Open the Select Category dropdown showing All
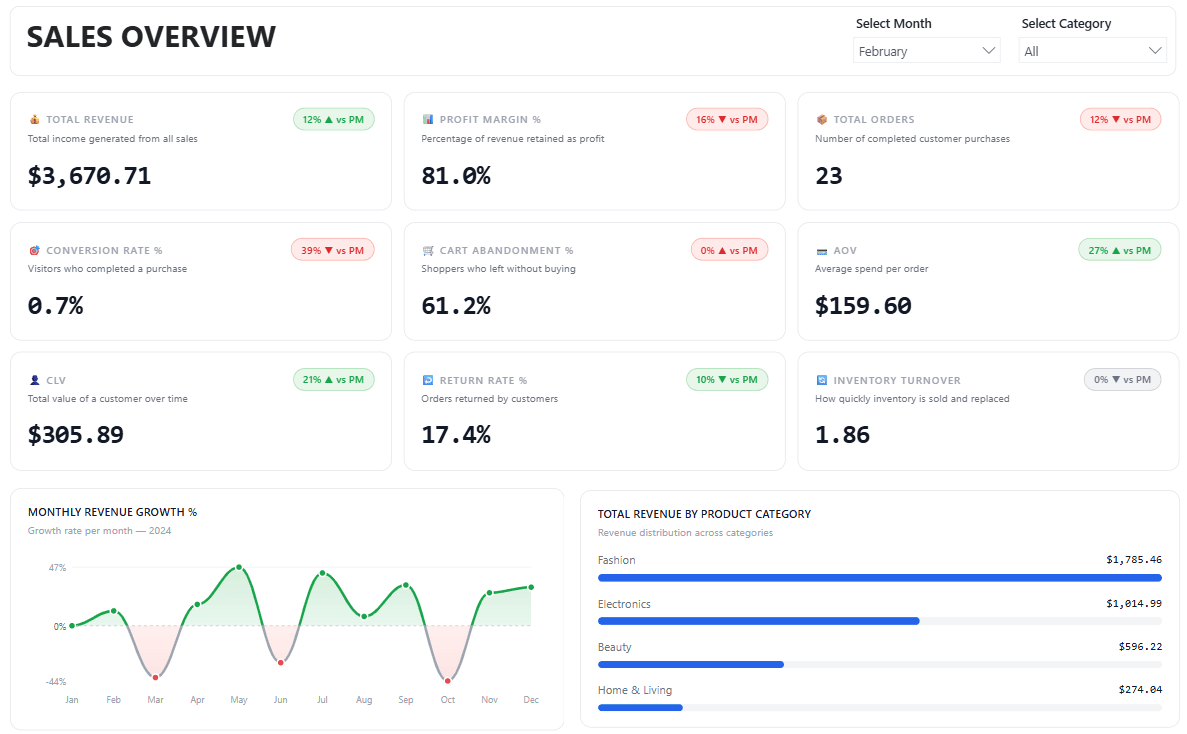The width and height of the screenshot is (1187, 734). click(x=1092, y=51)
